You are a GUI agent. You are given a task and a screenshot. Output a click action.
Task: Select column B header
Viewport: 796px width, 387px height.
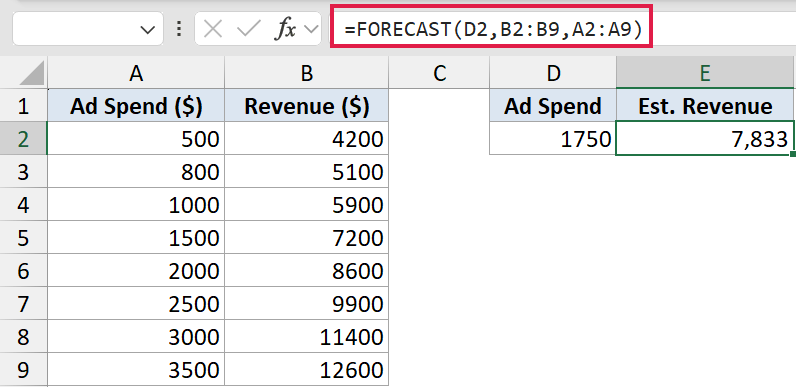click(x=307, y=73)
